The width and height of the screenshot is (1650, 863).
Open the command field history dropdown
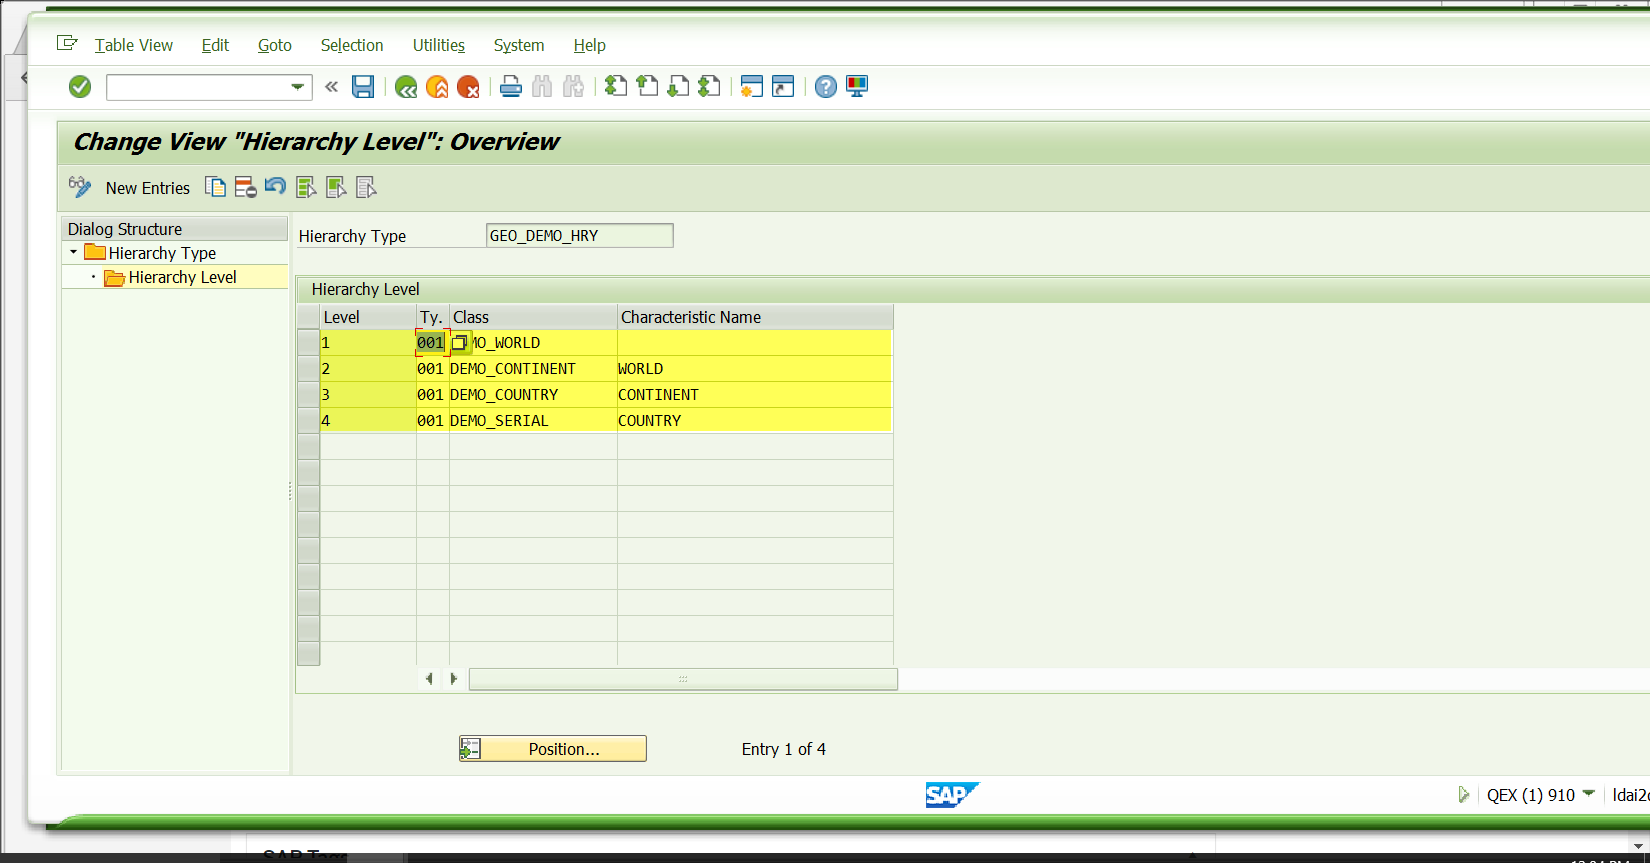(297, 87)
